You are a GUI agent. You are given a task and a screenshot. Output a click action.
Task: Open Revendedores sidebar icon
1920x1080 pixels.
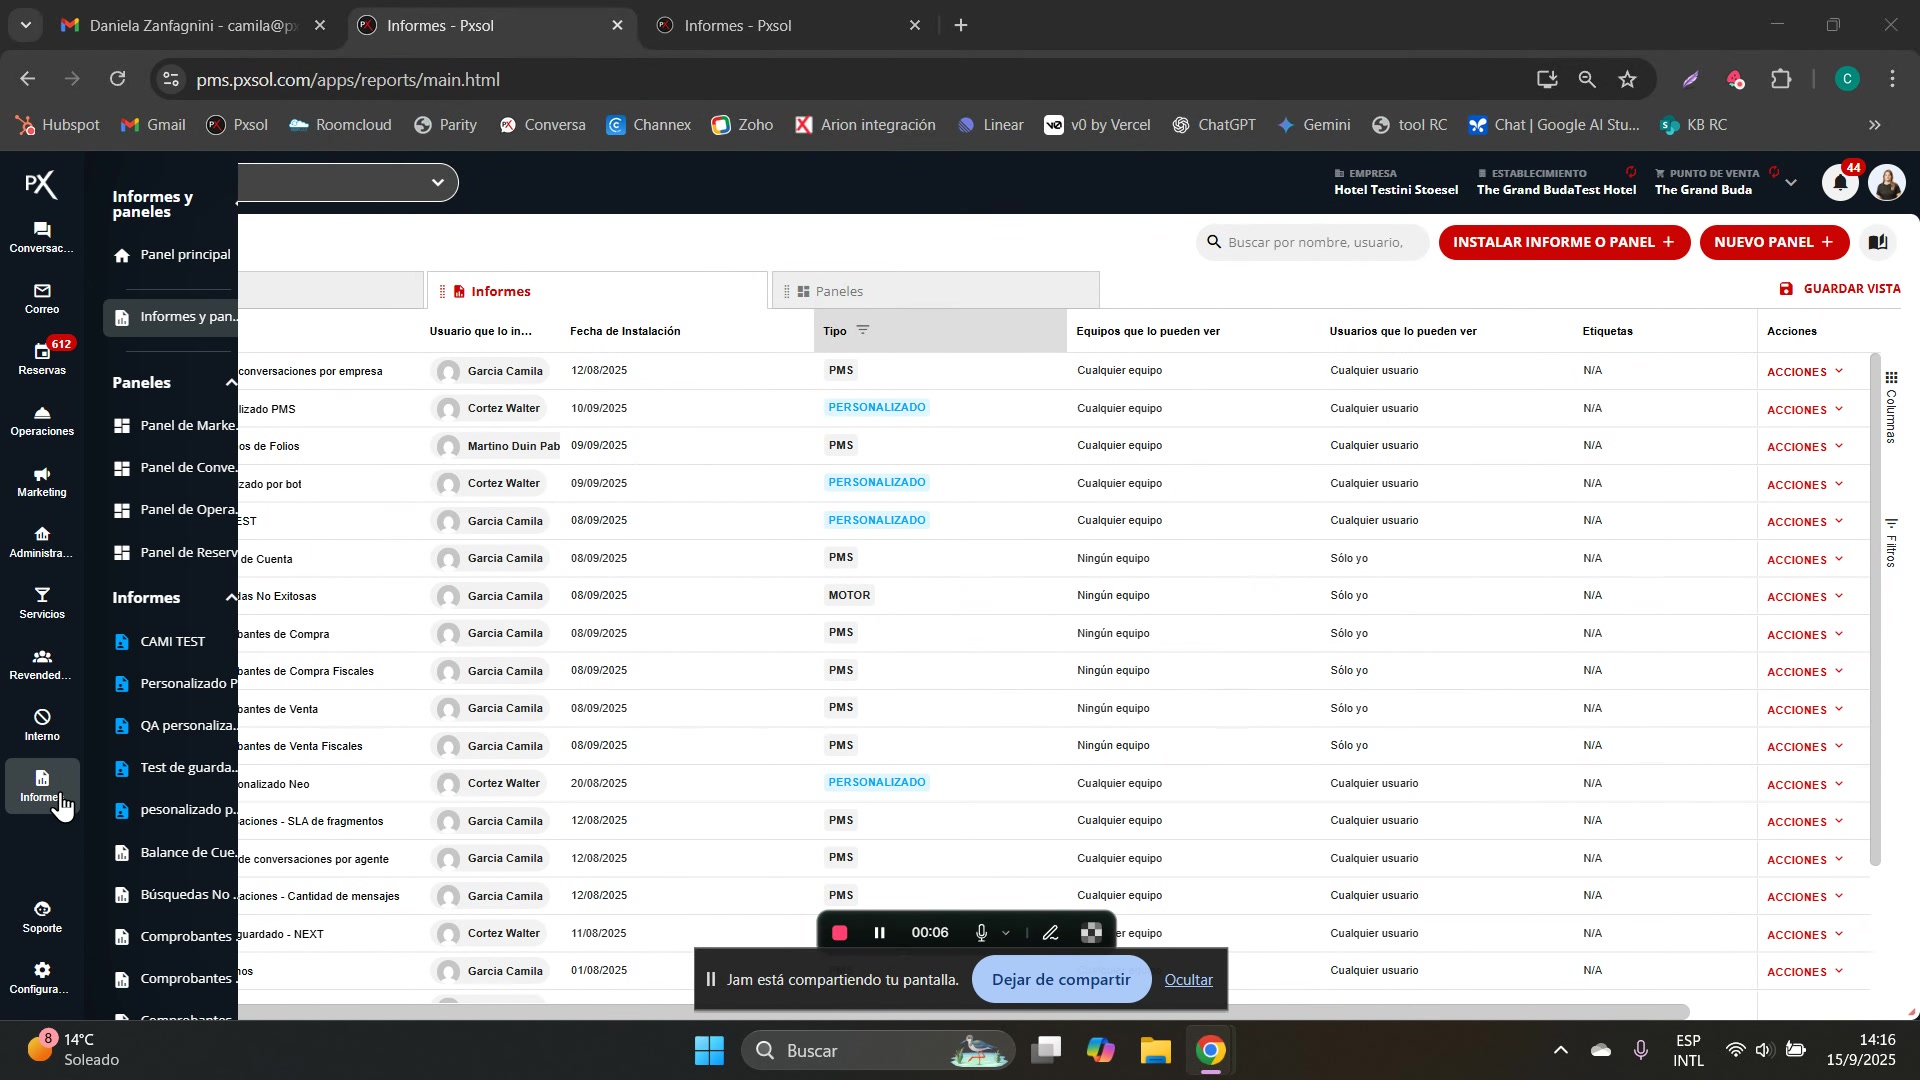[x=41, y=665]
